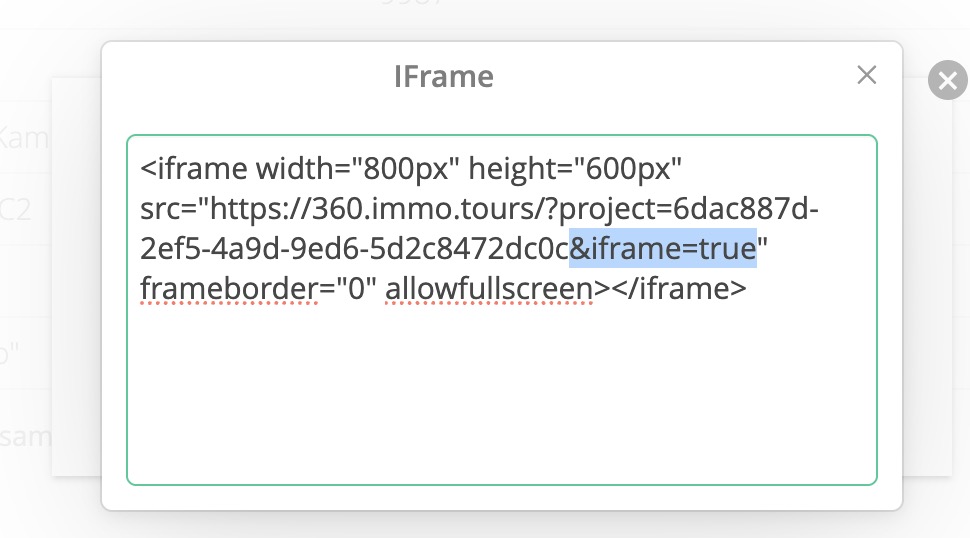The image size is (970, 538).
Task: Place cursor on the frameborder word
Action: click(229, 289)
